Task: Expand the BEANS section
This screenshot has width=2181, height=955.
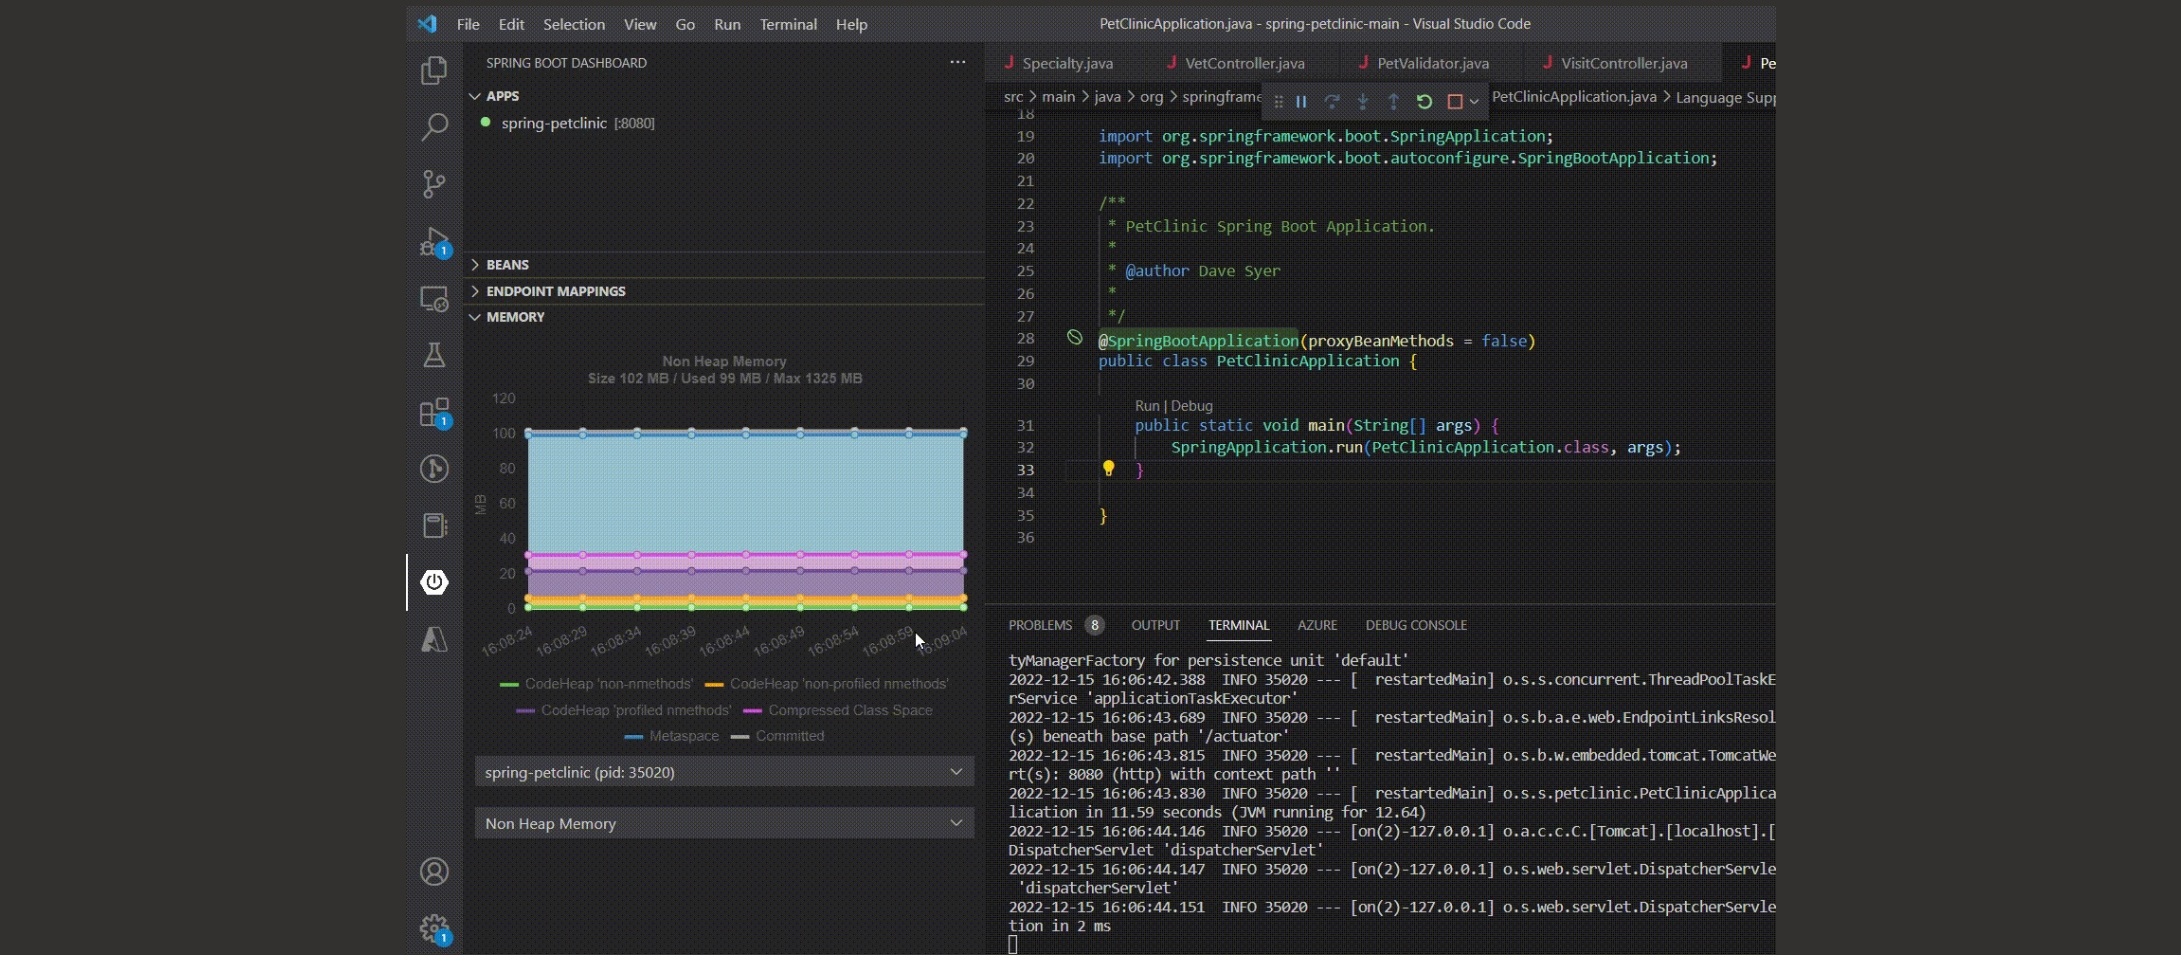Action: [x=508, y=264]
